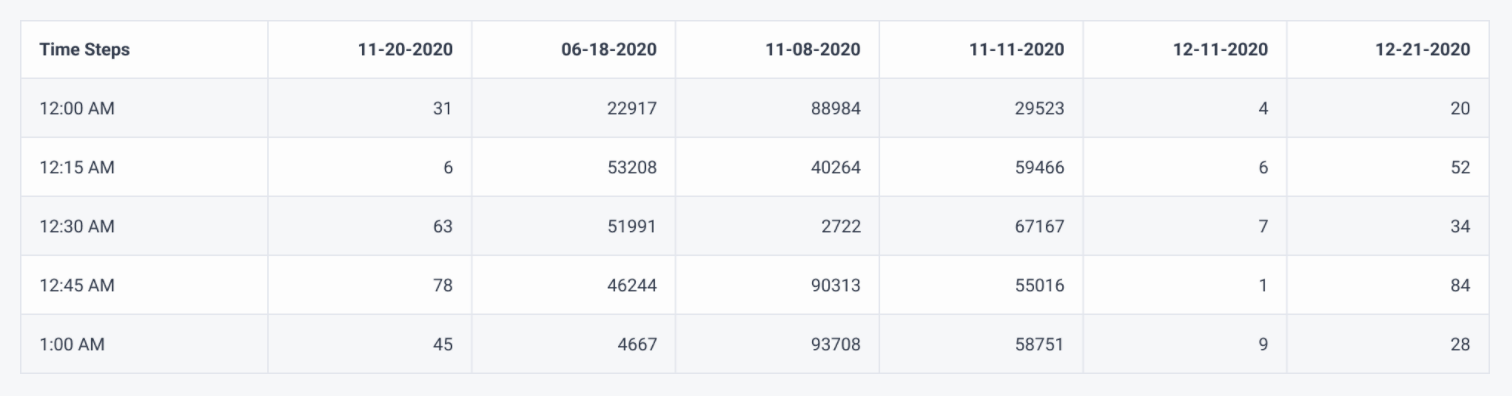Click the 11-20-2020 column header

pyautogui.click(x=370, y=50)
